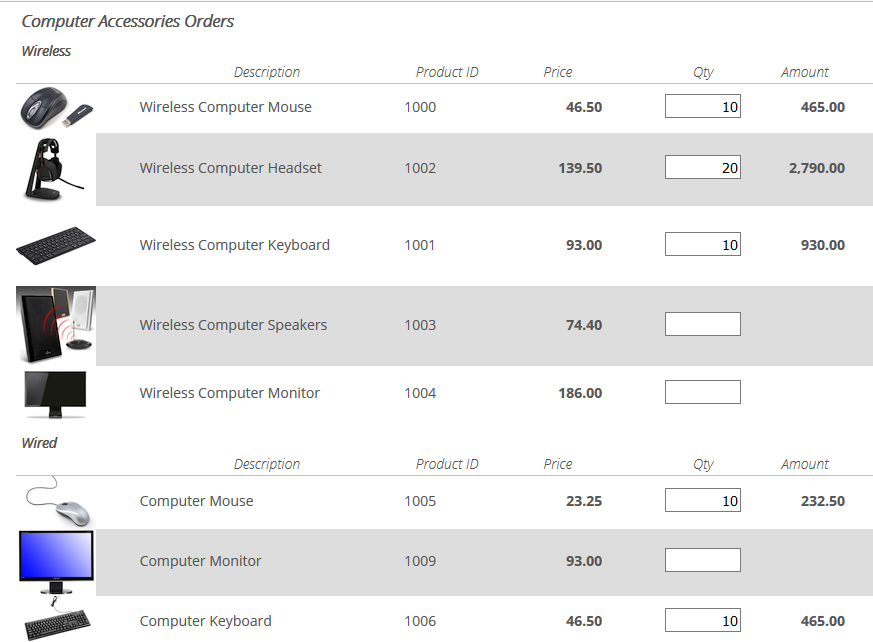
Task: Select the wired Computer Keyboard quantity field
Action: (702, 621)
